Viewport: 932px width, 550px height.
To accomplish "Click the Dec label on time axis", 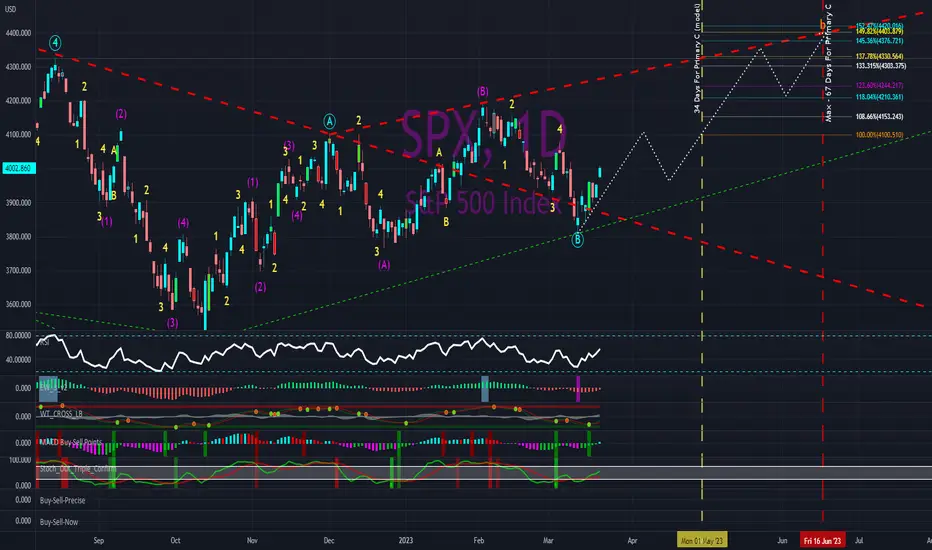I will click(329, 540).
